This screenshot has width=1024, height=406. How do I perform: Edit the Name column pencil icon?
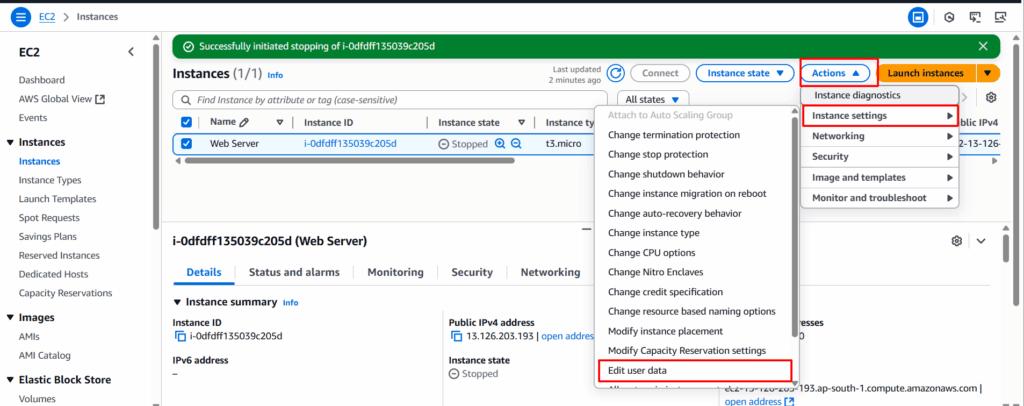pos(244,122)
